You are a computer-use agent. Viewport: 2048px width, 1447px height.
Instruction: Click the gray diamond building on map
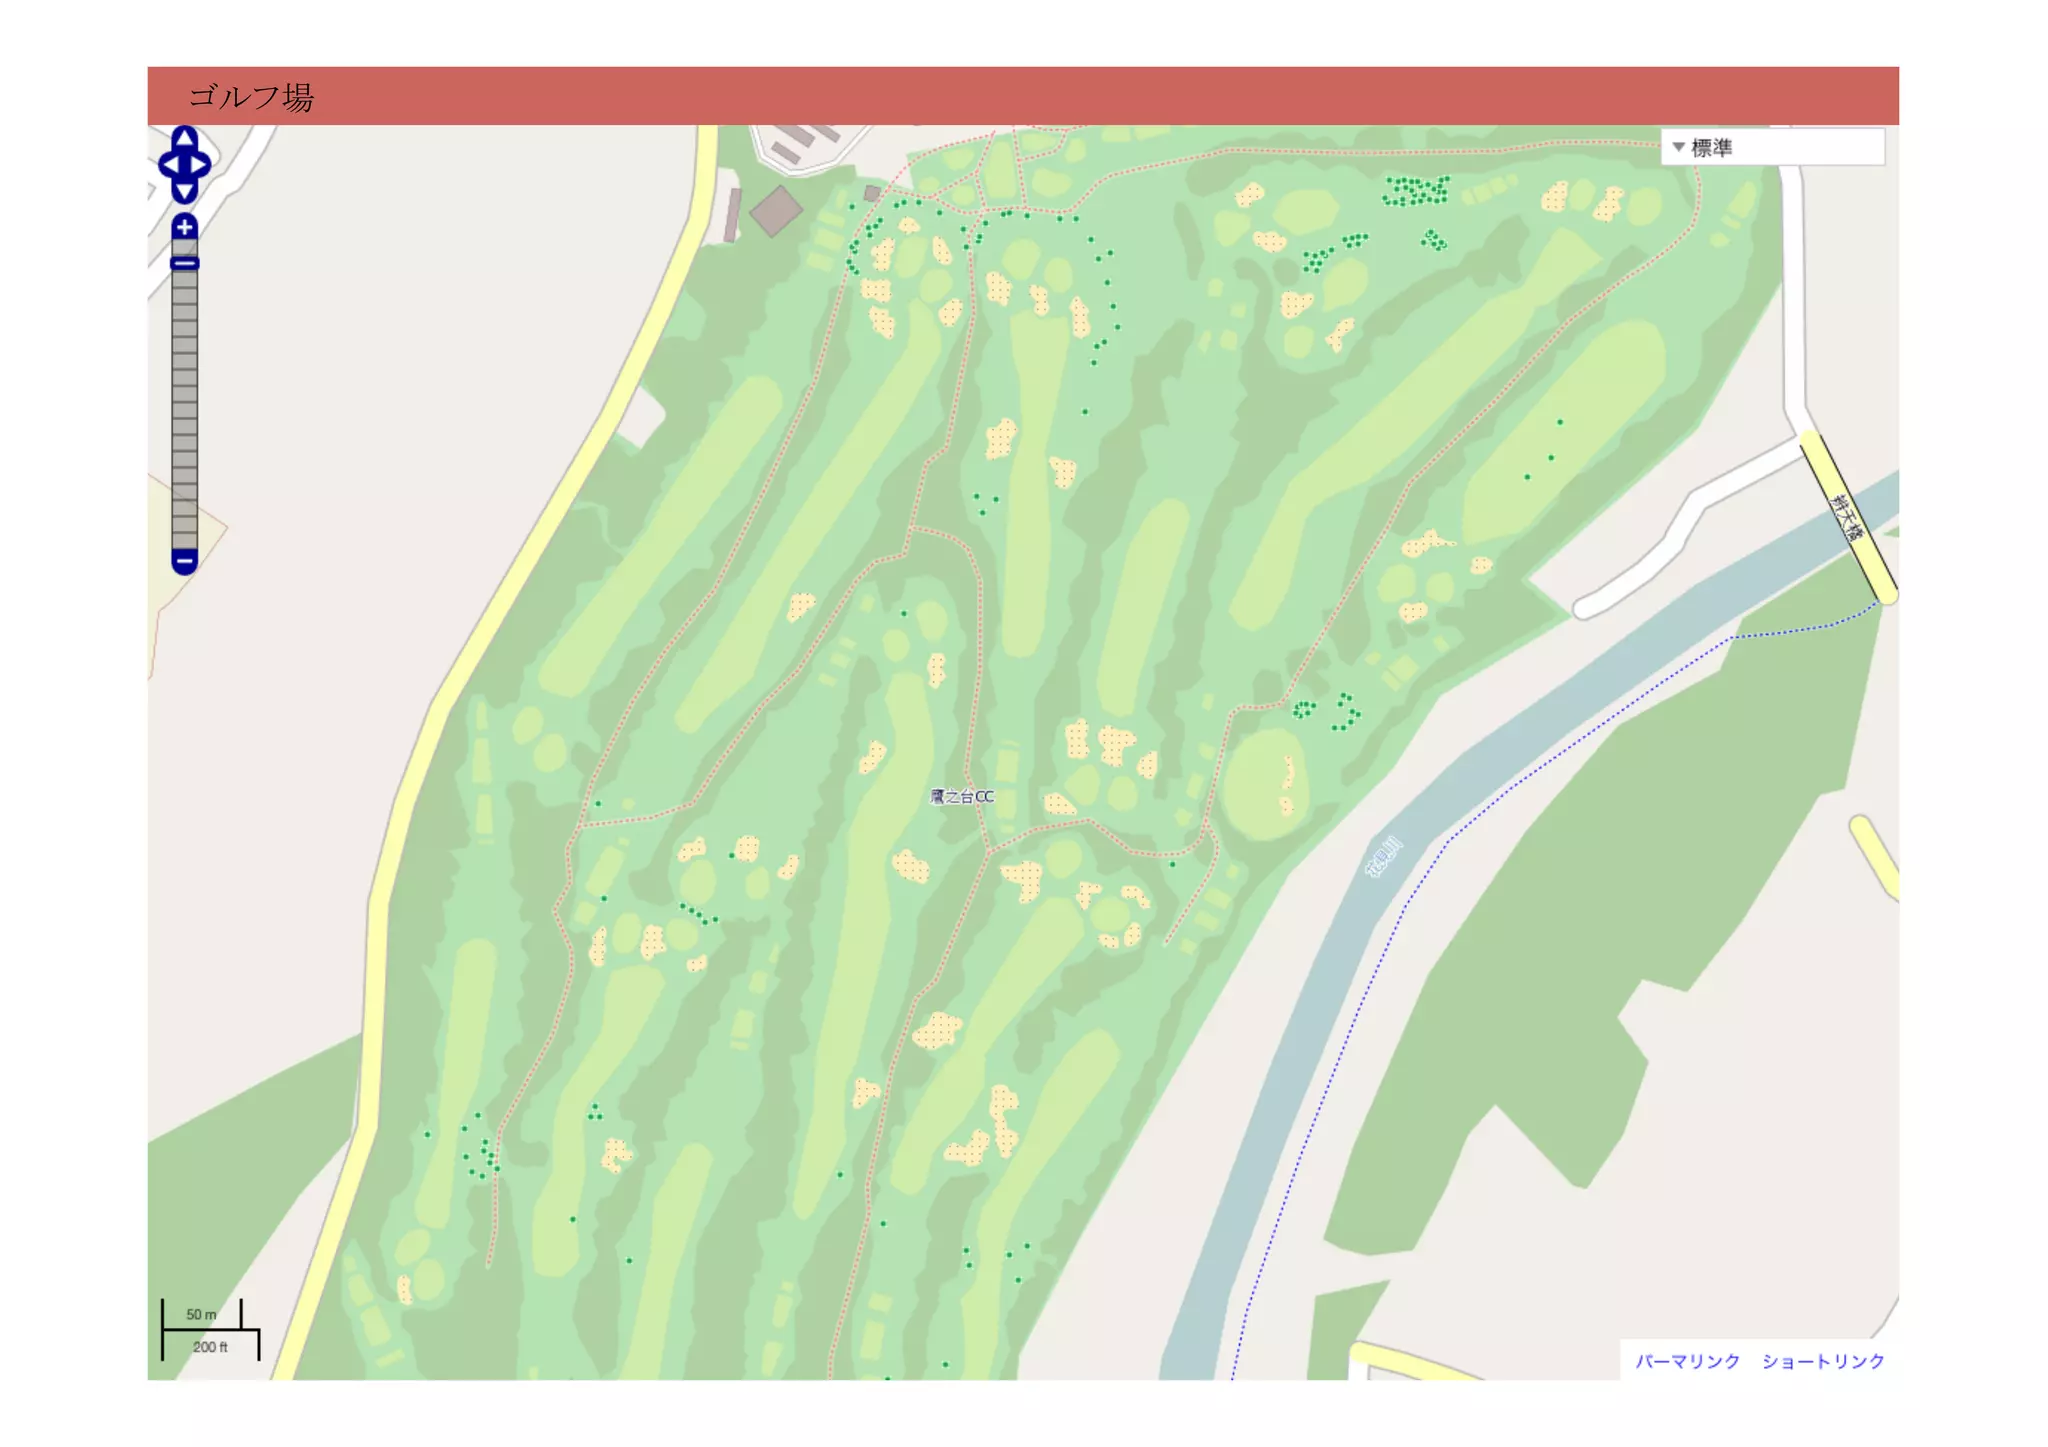(x=776, y=211)
